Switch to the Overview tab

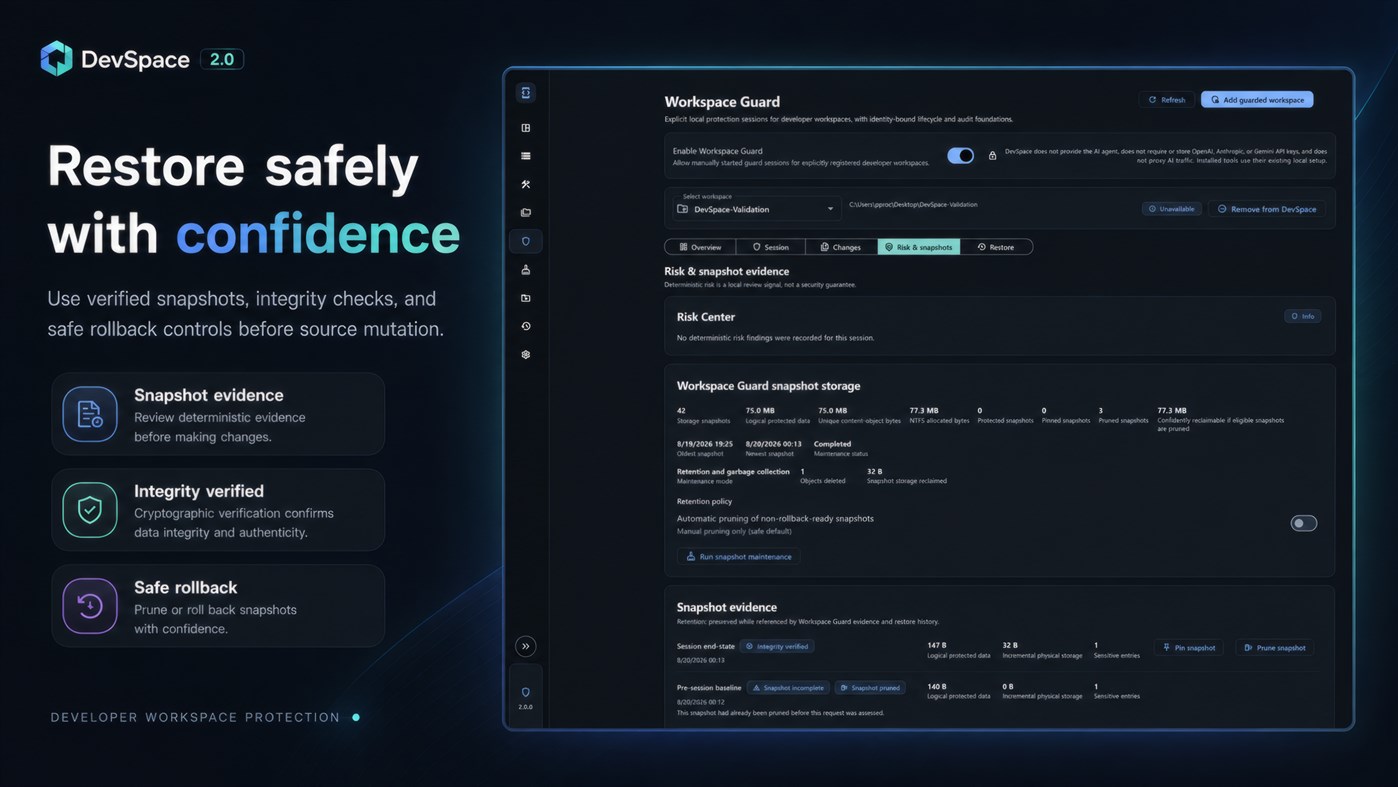[700, 247]
